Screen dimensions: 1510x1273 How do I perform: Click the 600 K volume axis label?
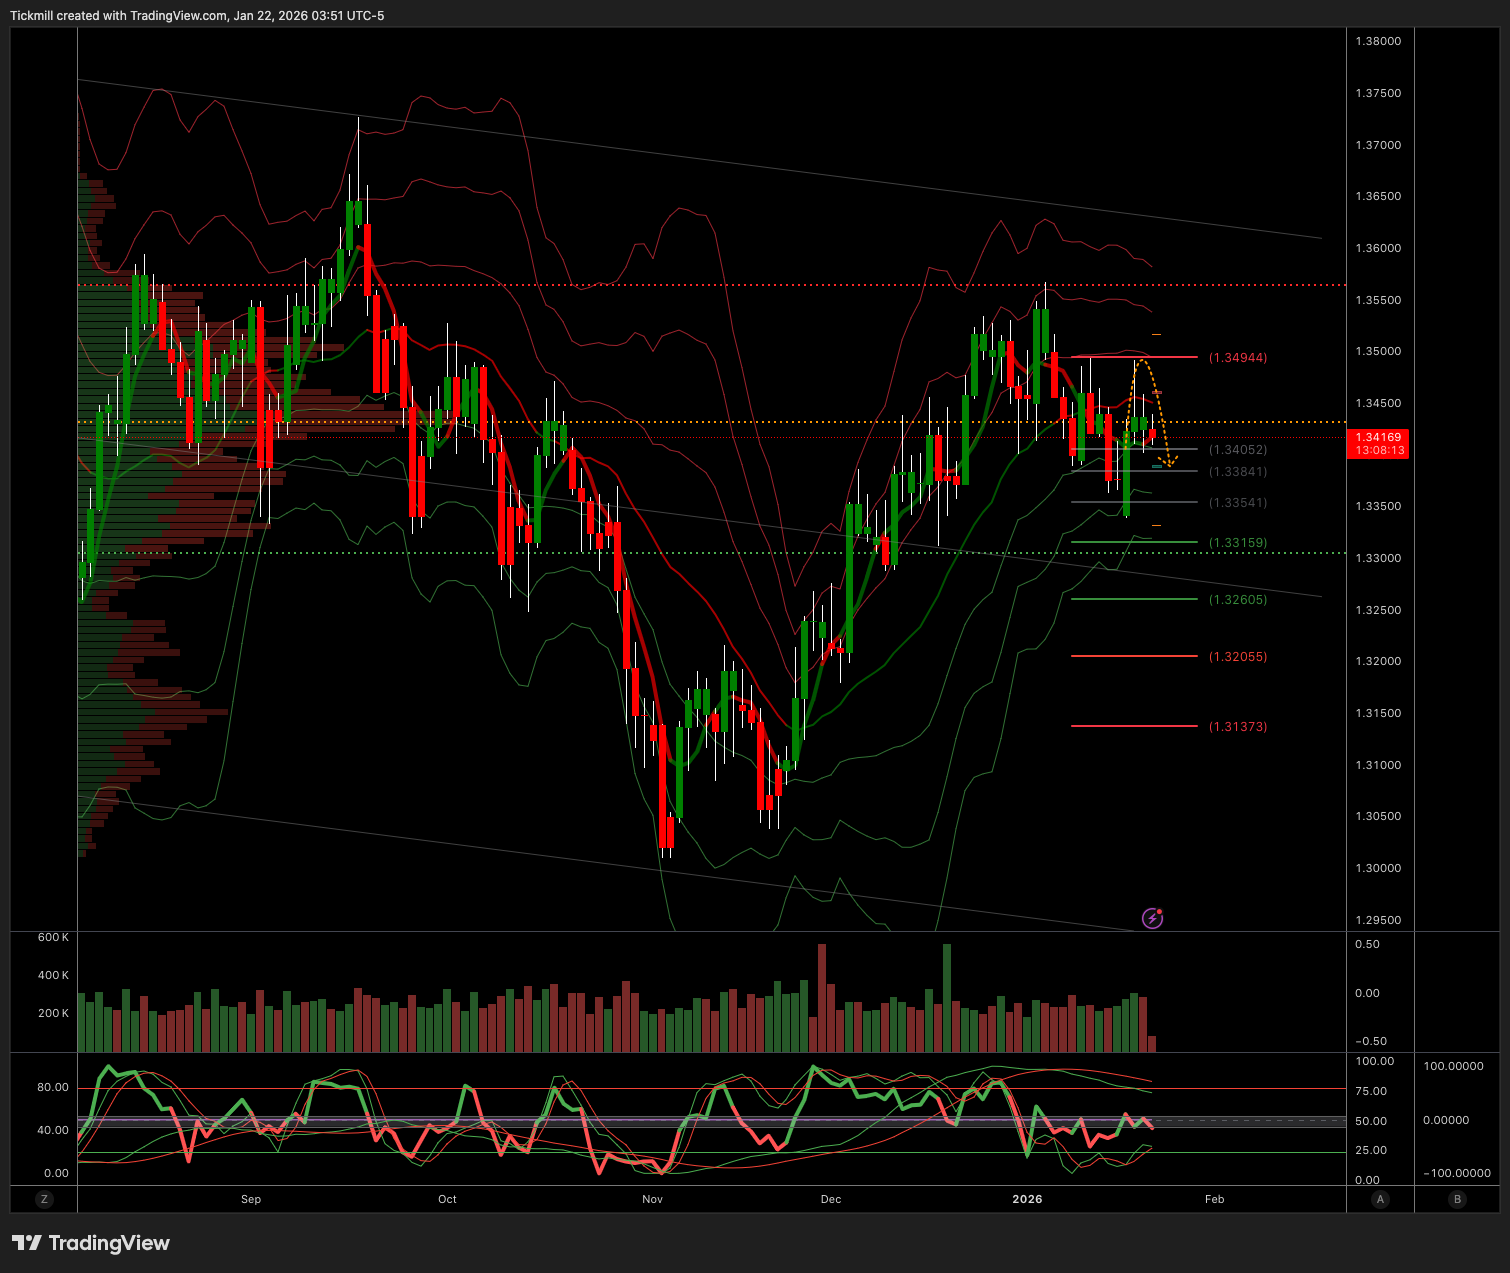point(53,937)
